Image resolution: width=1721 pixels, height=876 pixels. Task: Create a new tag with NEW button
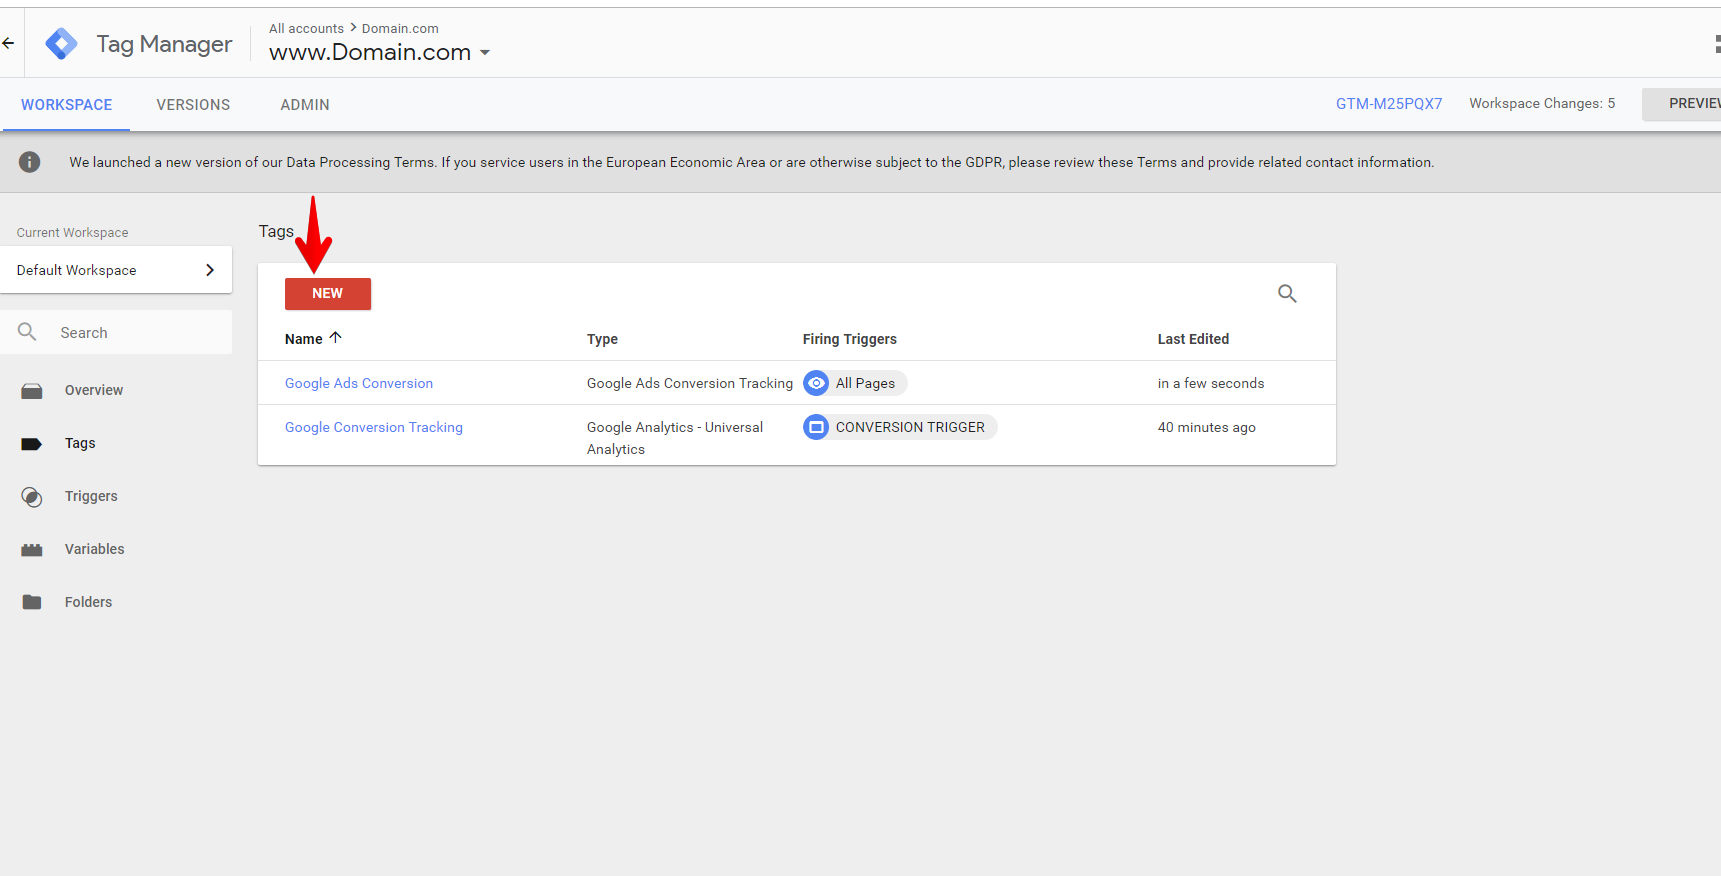click(x=328, y=294)
